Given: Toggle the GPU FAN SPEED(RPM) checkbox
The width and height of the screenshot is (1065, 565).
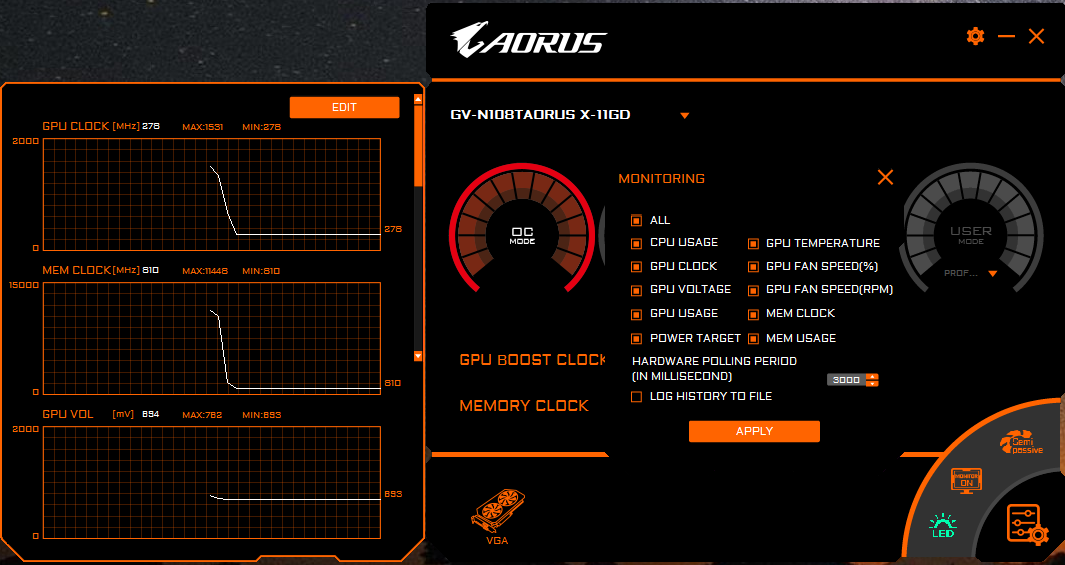Looking at the screenshot, I should click(753, 291).
